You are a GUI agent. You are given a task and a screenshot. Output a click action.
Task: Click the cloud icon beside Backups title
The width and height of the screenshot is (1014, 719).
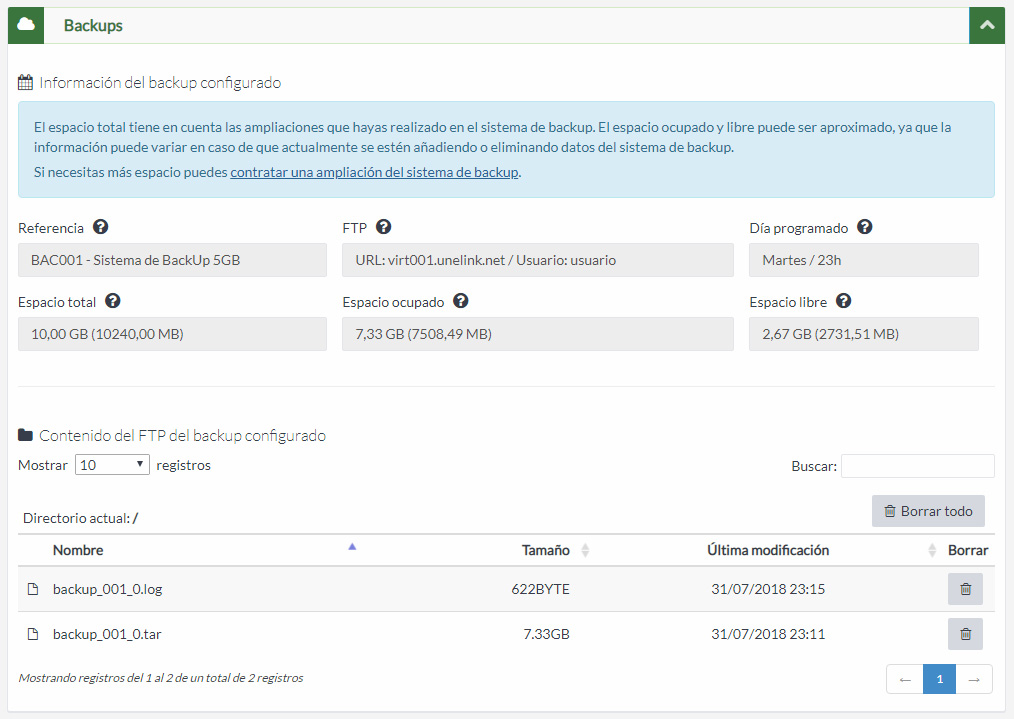point(26,25)
